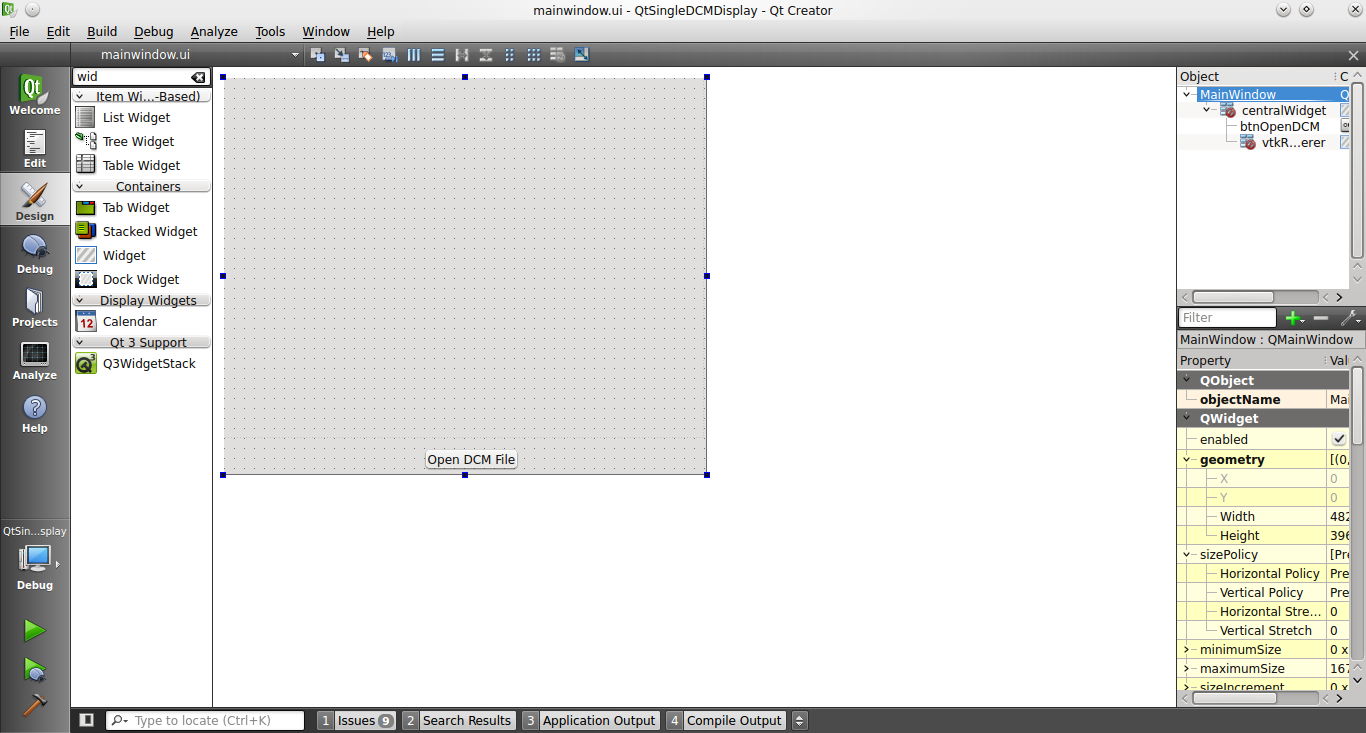1366x733 pixels.
Task: Click the locator search field
Action: point(205,720)
